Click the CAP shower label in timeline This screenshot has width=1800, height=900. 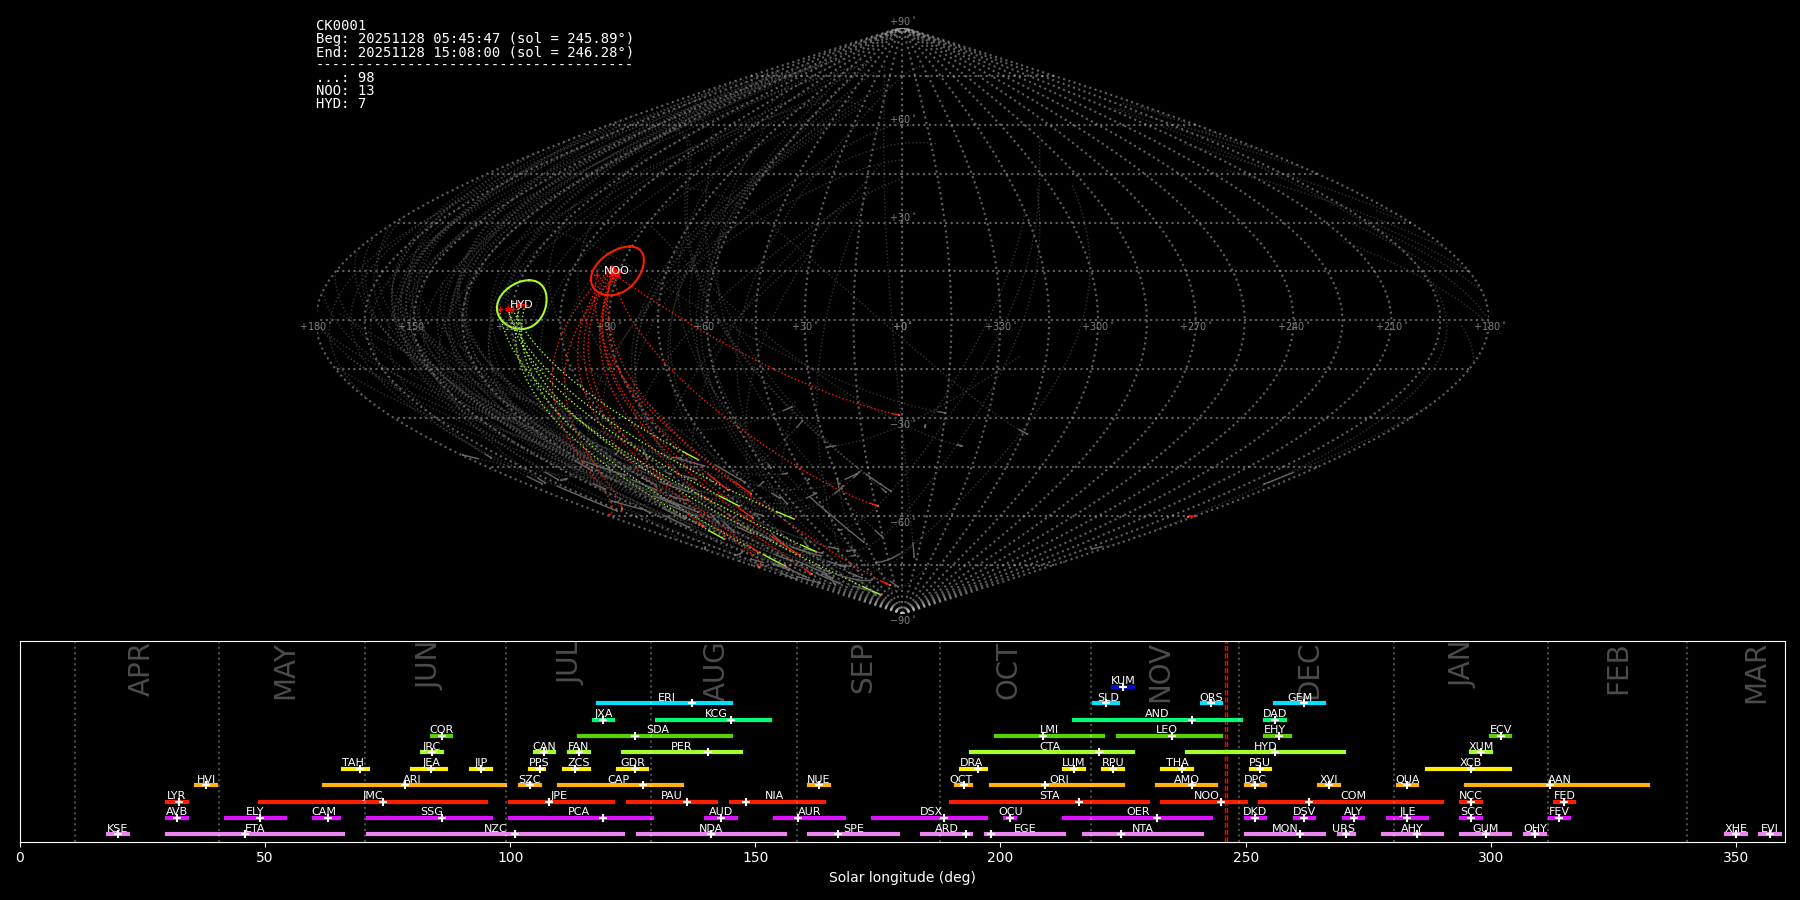click(619, 780)
